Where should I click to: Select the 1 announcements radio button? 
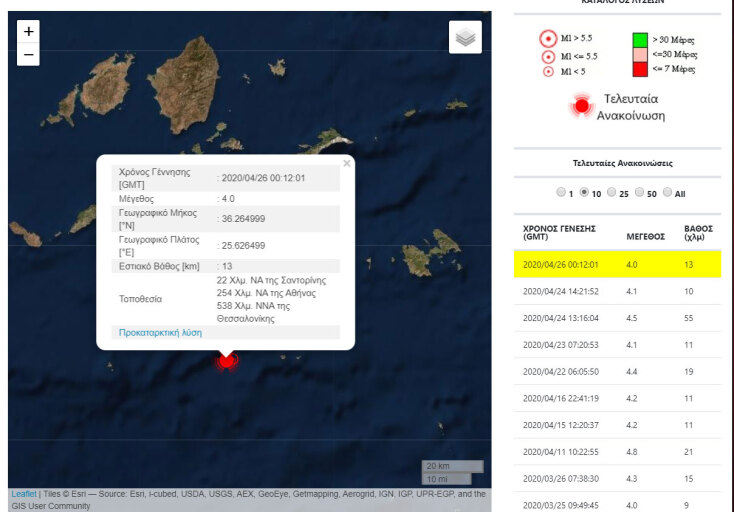560,193
